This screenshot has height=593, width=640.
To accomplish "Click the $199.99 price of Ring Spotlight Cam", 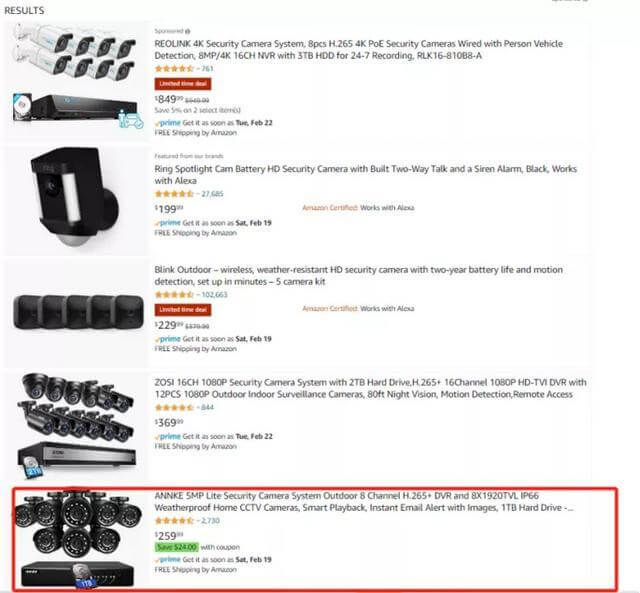I will (169, 209).
